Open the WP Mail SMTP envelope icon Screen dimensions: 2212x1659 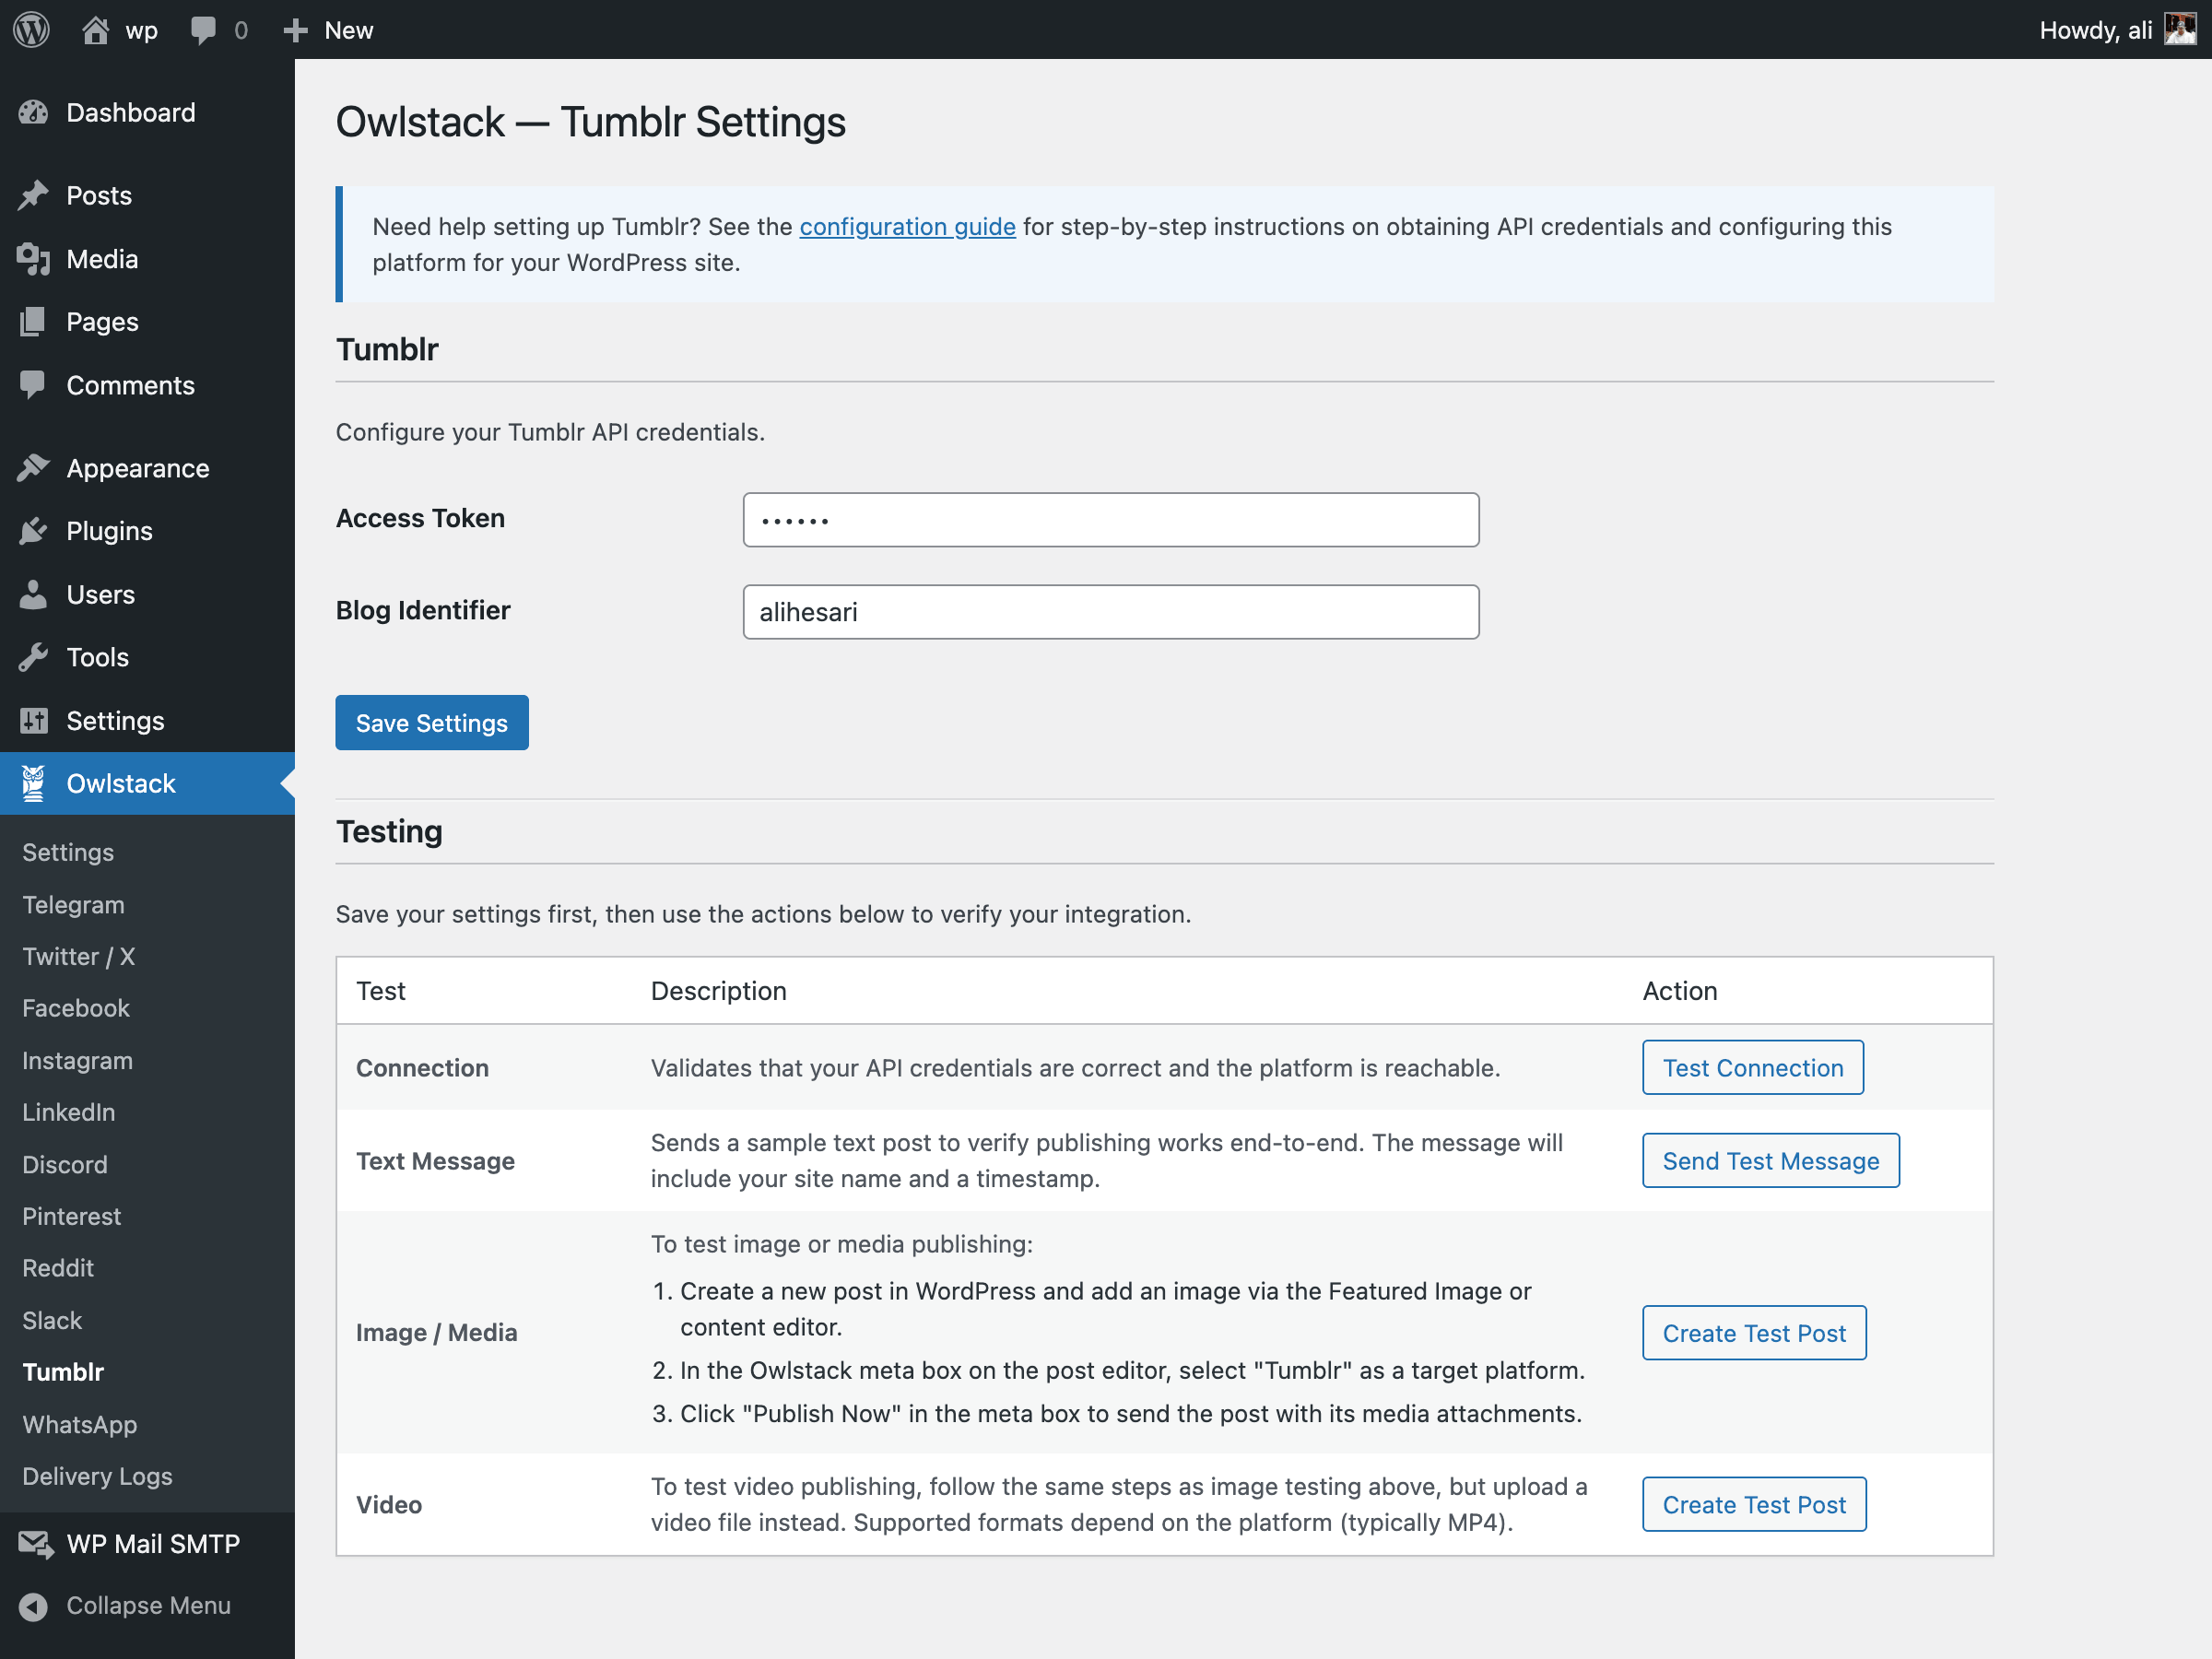(35, 1543)
